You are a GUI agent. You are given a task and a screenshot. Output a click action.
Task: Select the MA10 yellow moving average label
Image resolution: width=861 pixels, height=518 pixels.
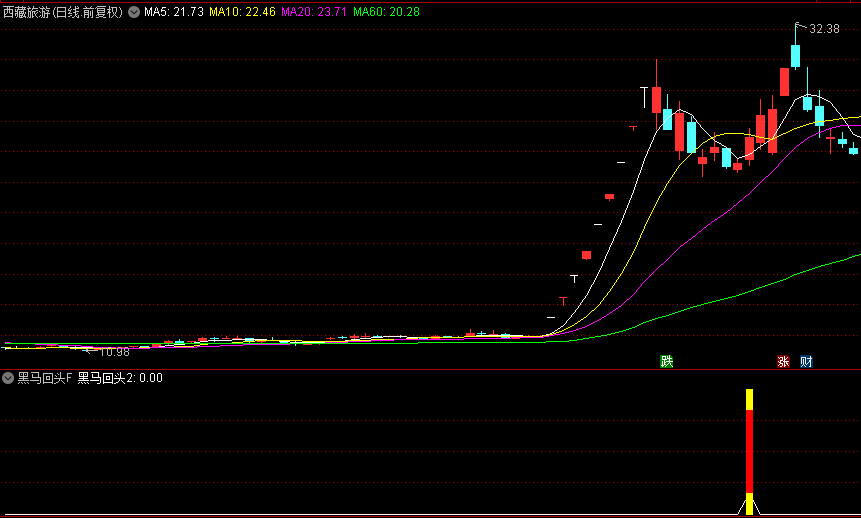242,12
